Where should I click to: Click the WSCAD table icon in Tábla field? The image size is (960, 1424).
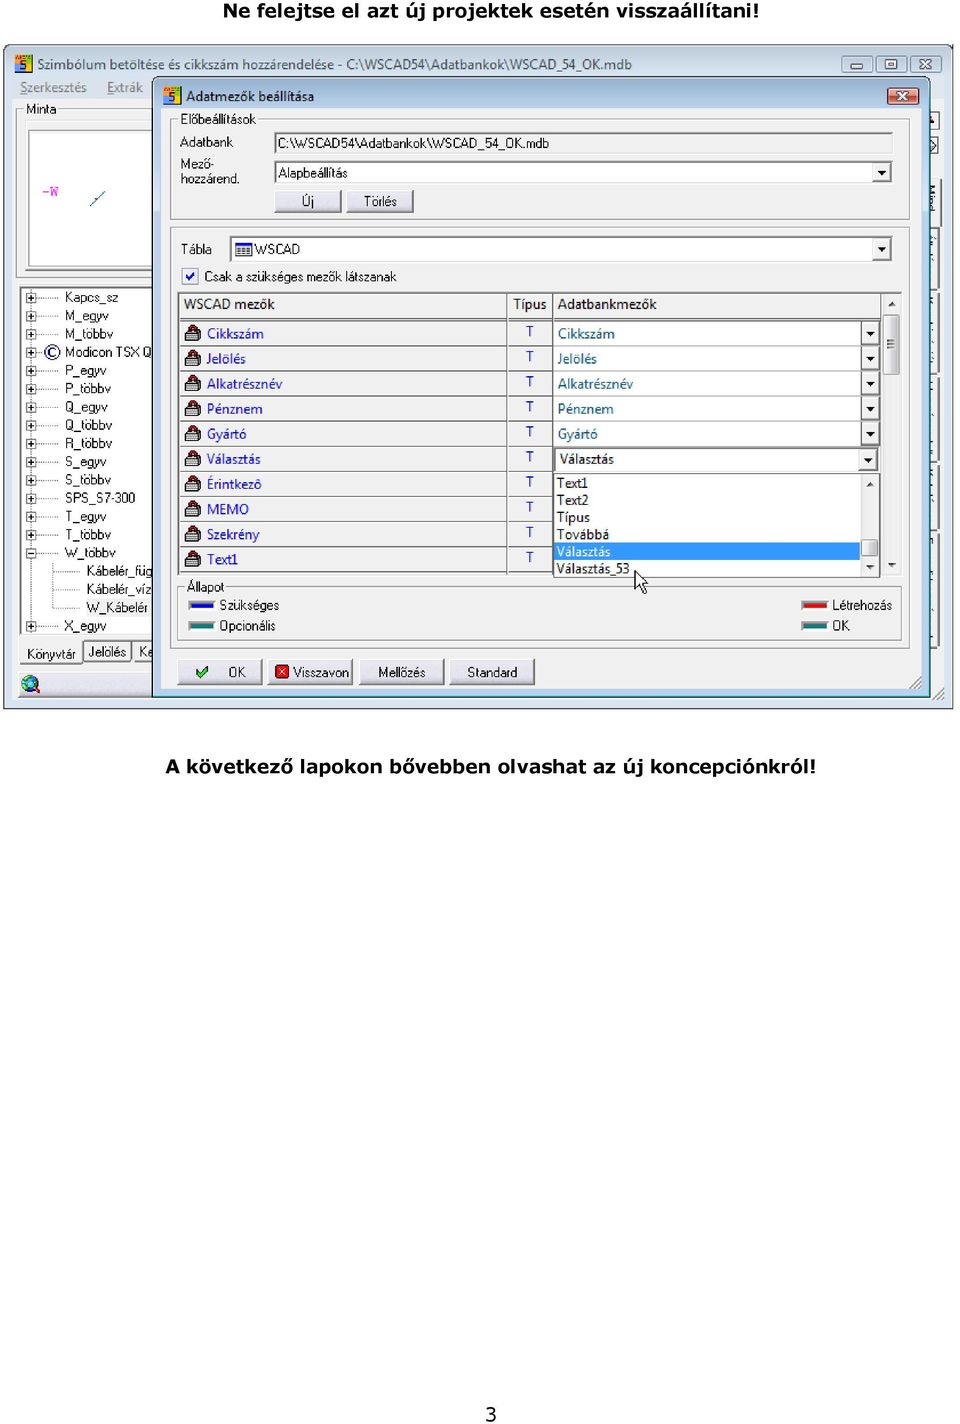coord(243,249)
